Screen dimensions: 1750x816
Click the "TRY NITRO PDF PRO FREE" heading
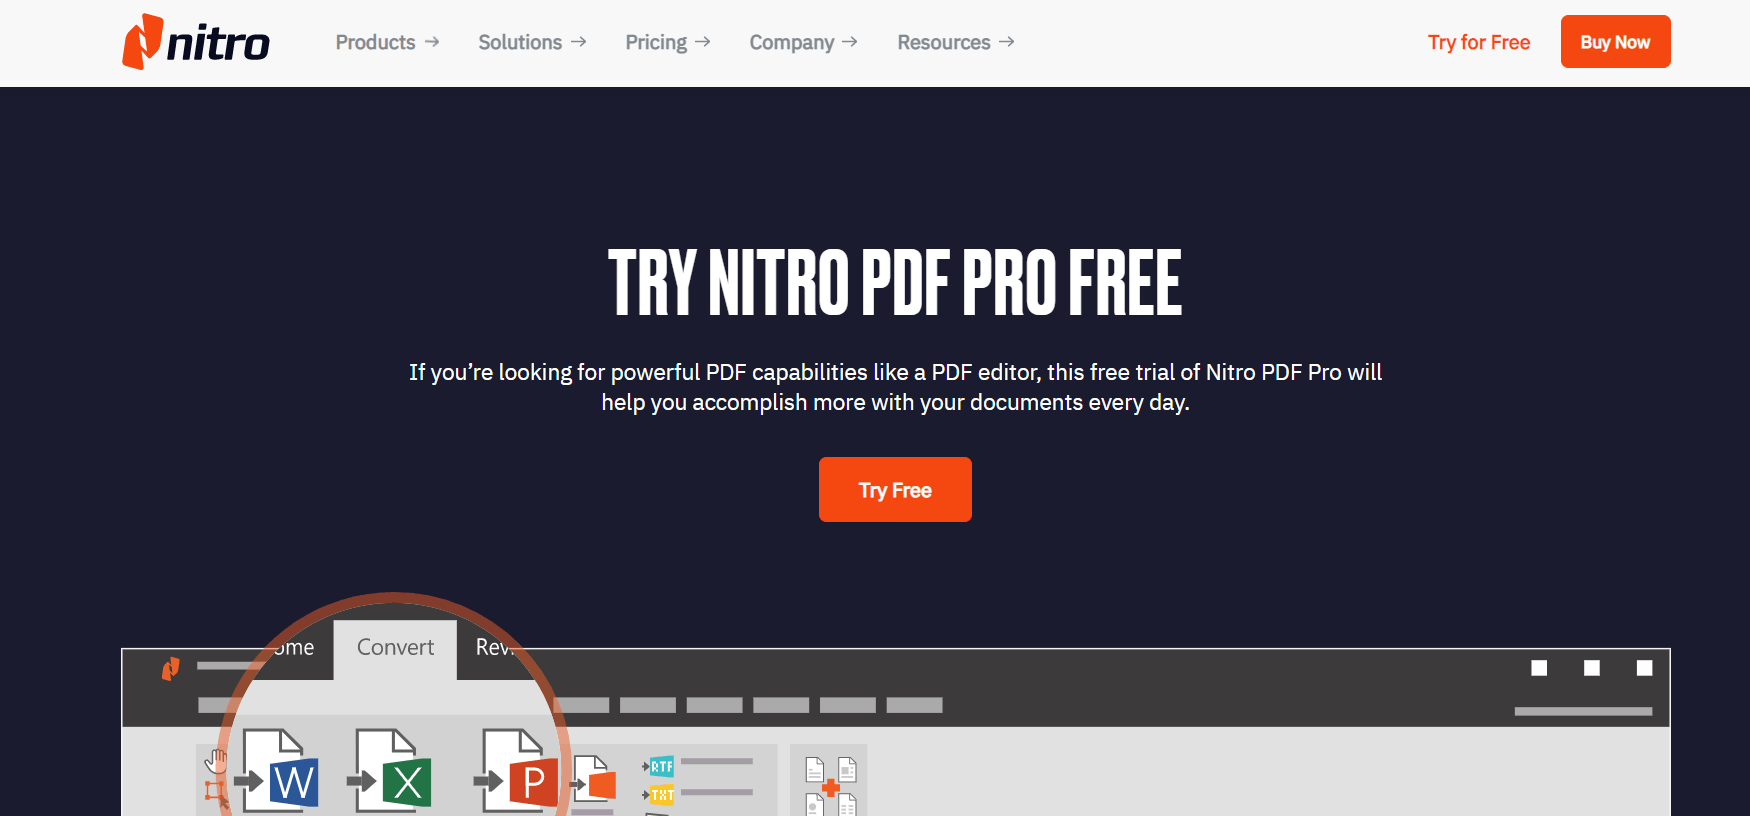tap(895, 283)
